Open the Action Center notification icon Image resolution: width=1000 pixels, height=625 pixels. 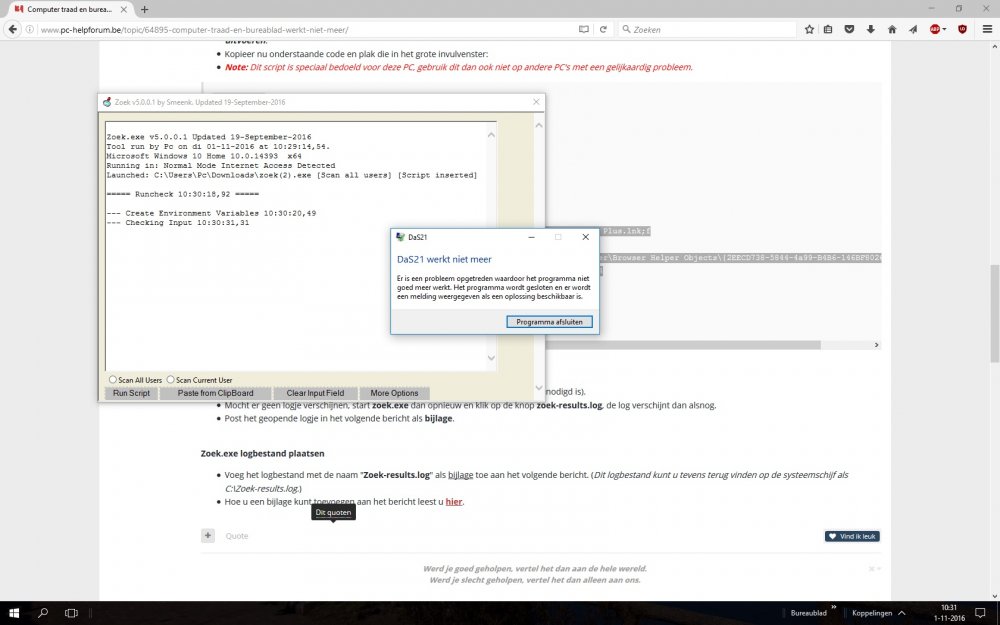point(980,613)
